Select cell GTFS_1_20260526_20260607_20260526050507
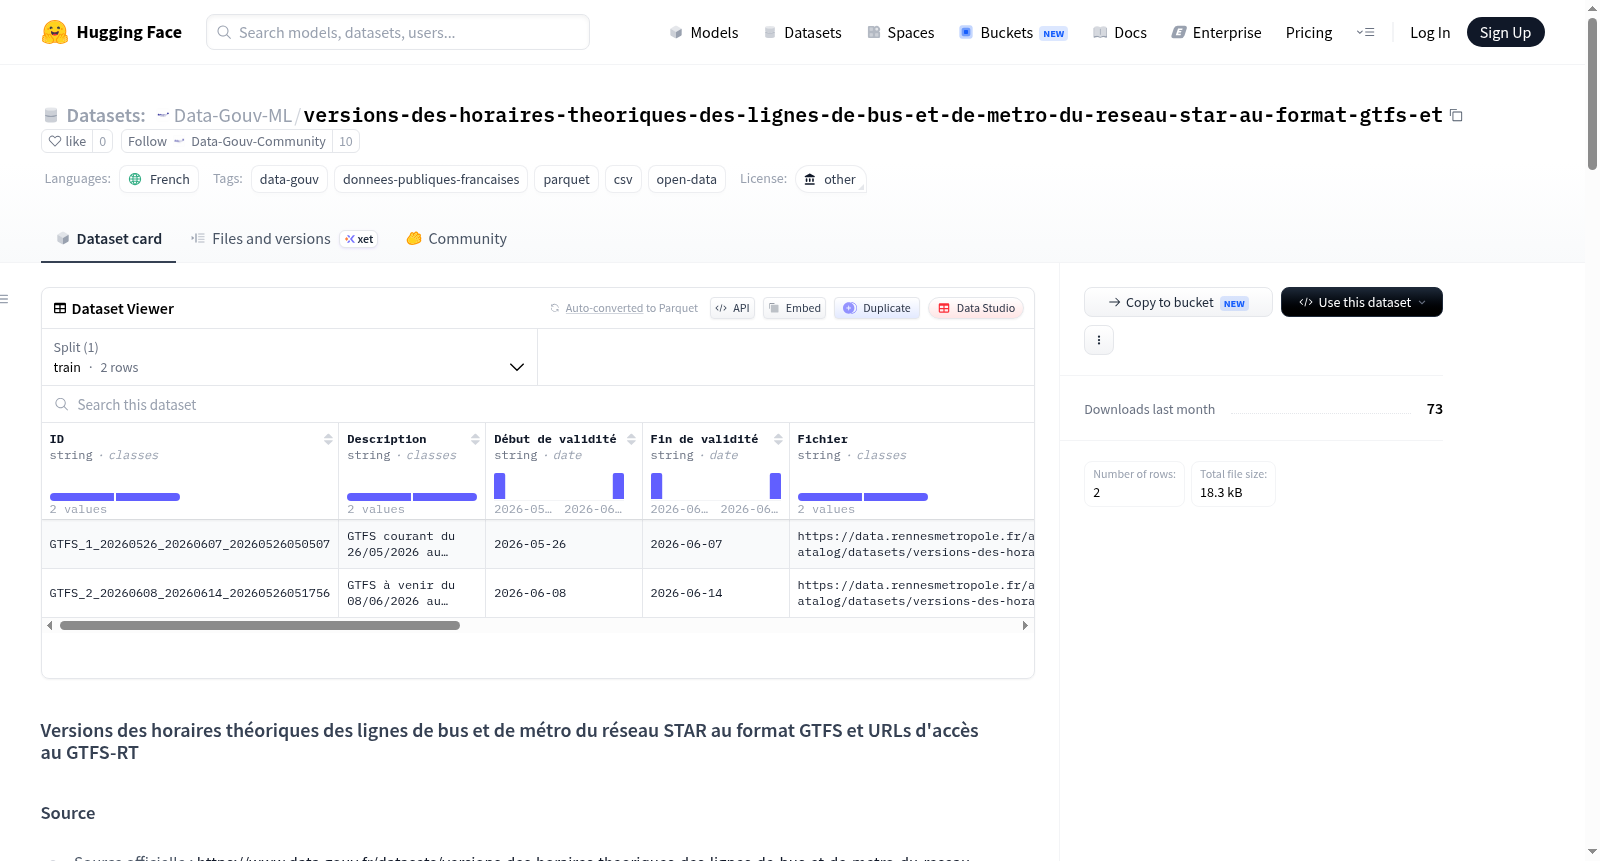1600x861 pixels. (x=190, y=544)
